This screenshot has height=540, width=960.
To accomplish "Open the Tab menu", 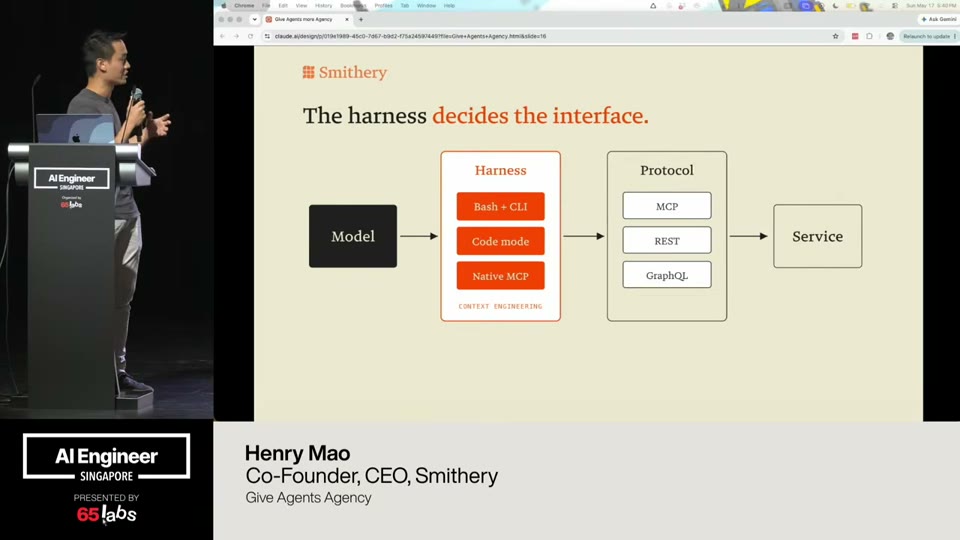I will coord(405,6).
